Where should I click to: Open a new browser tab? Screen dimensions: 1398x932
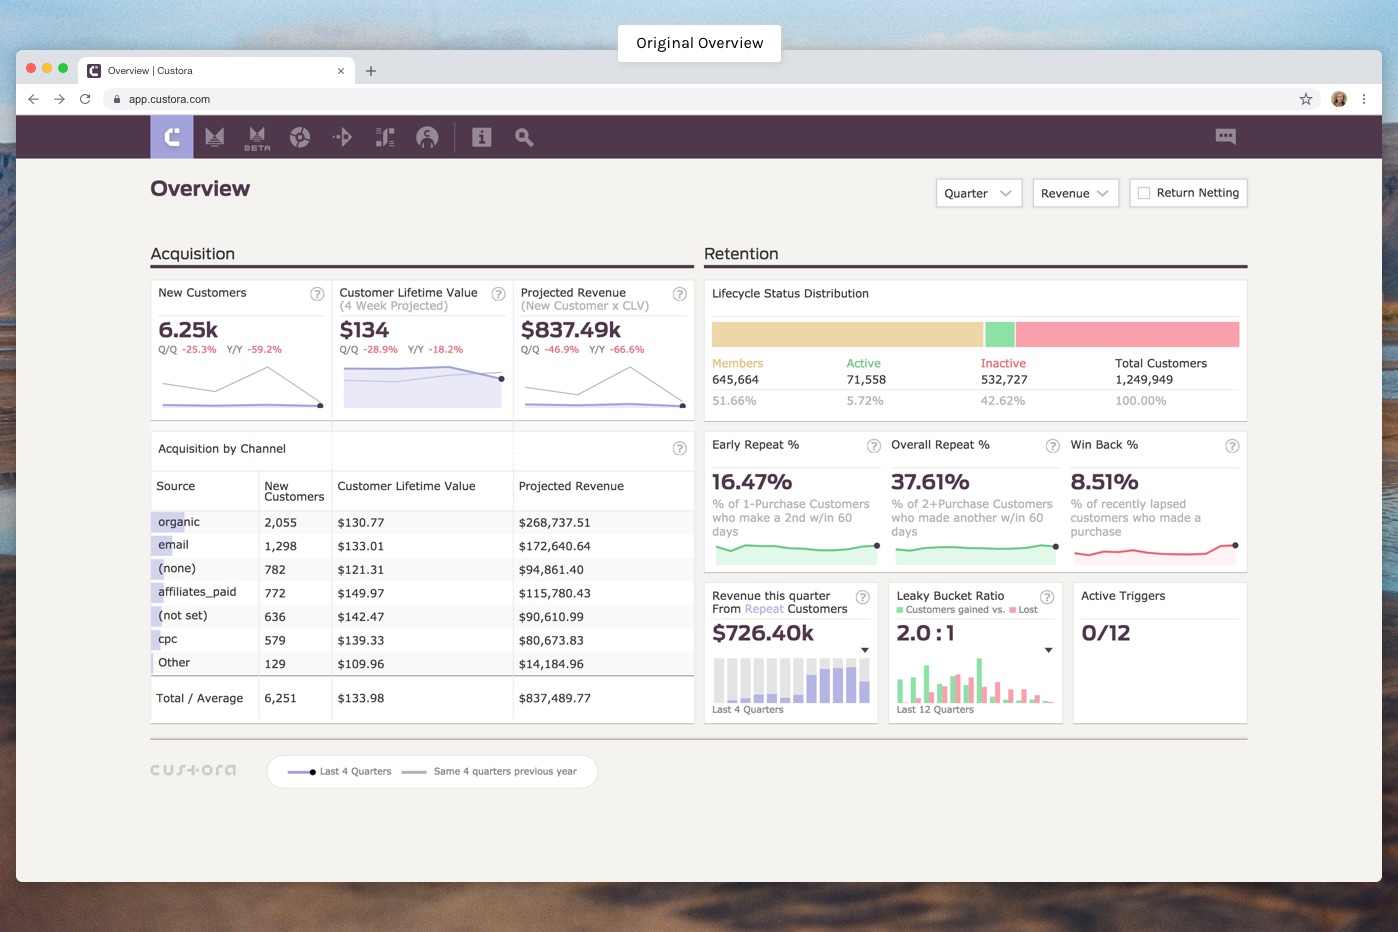click(371, 71)
